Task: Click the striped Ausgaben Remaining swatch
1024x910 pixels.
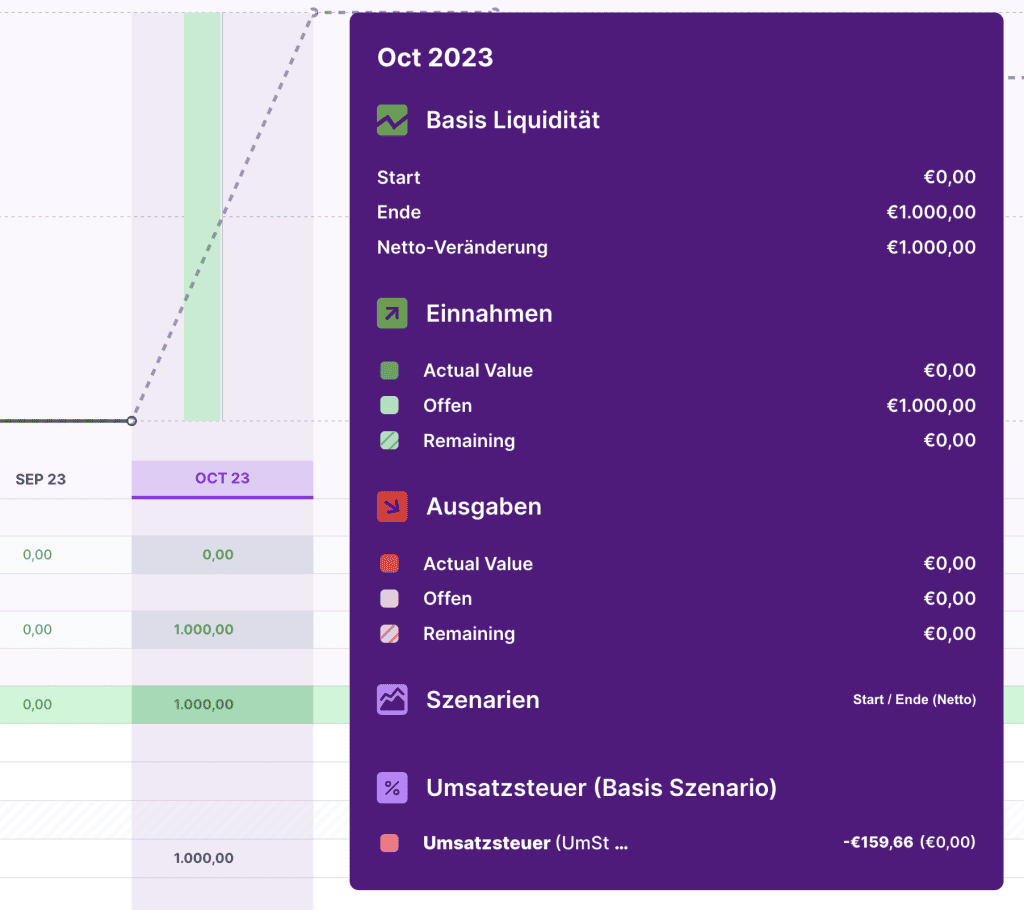Action: point(390,634)
